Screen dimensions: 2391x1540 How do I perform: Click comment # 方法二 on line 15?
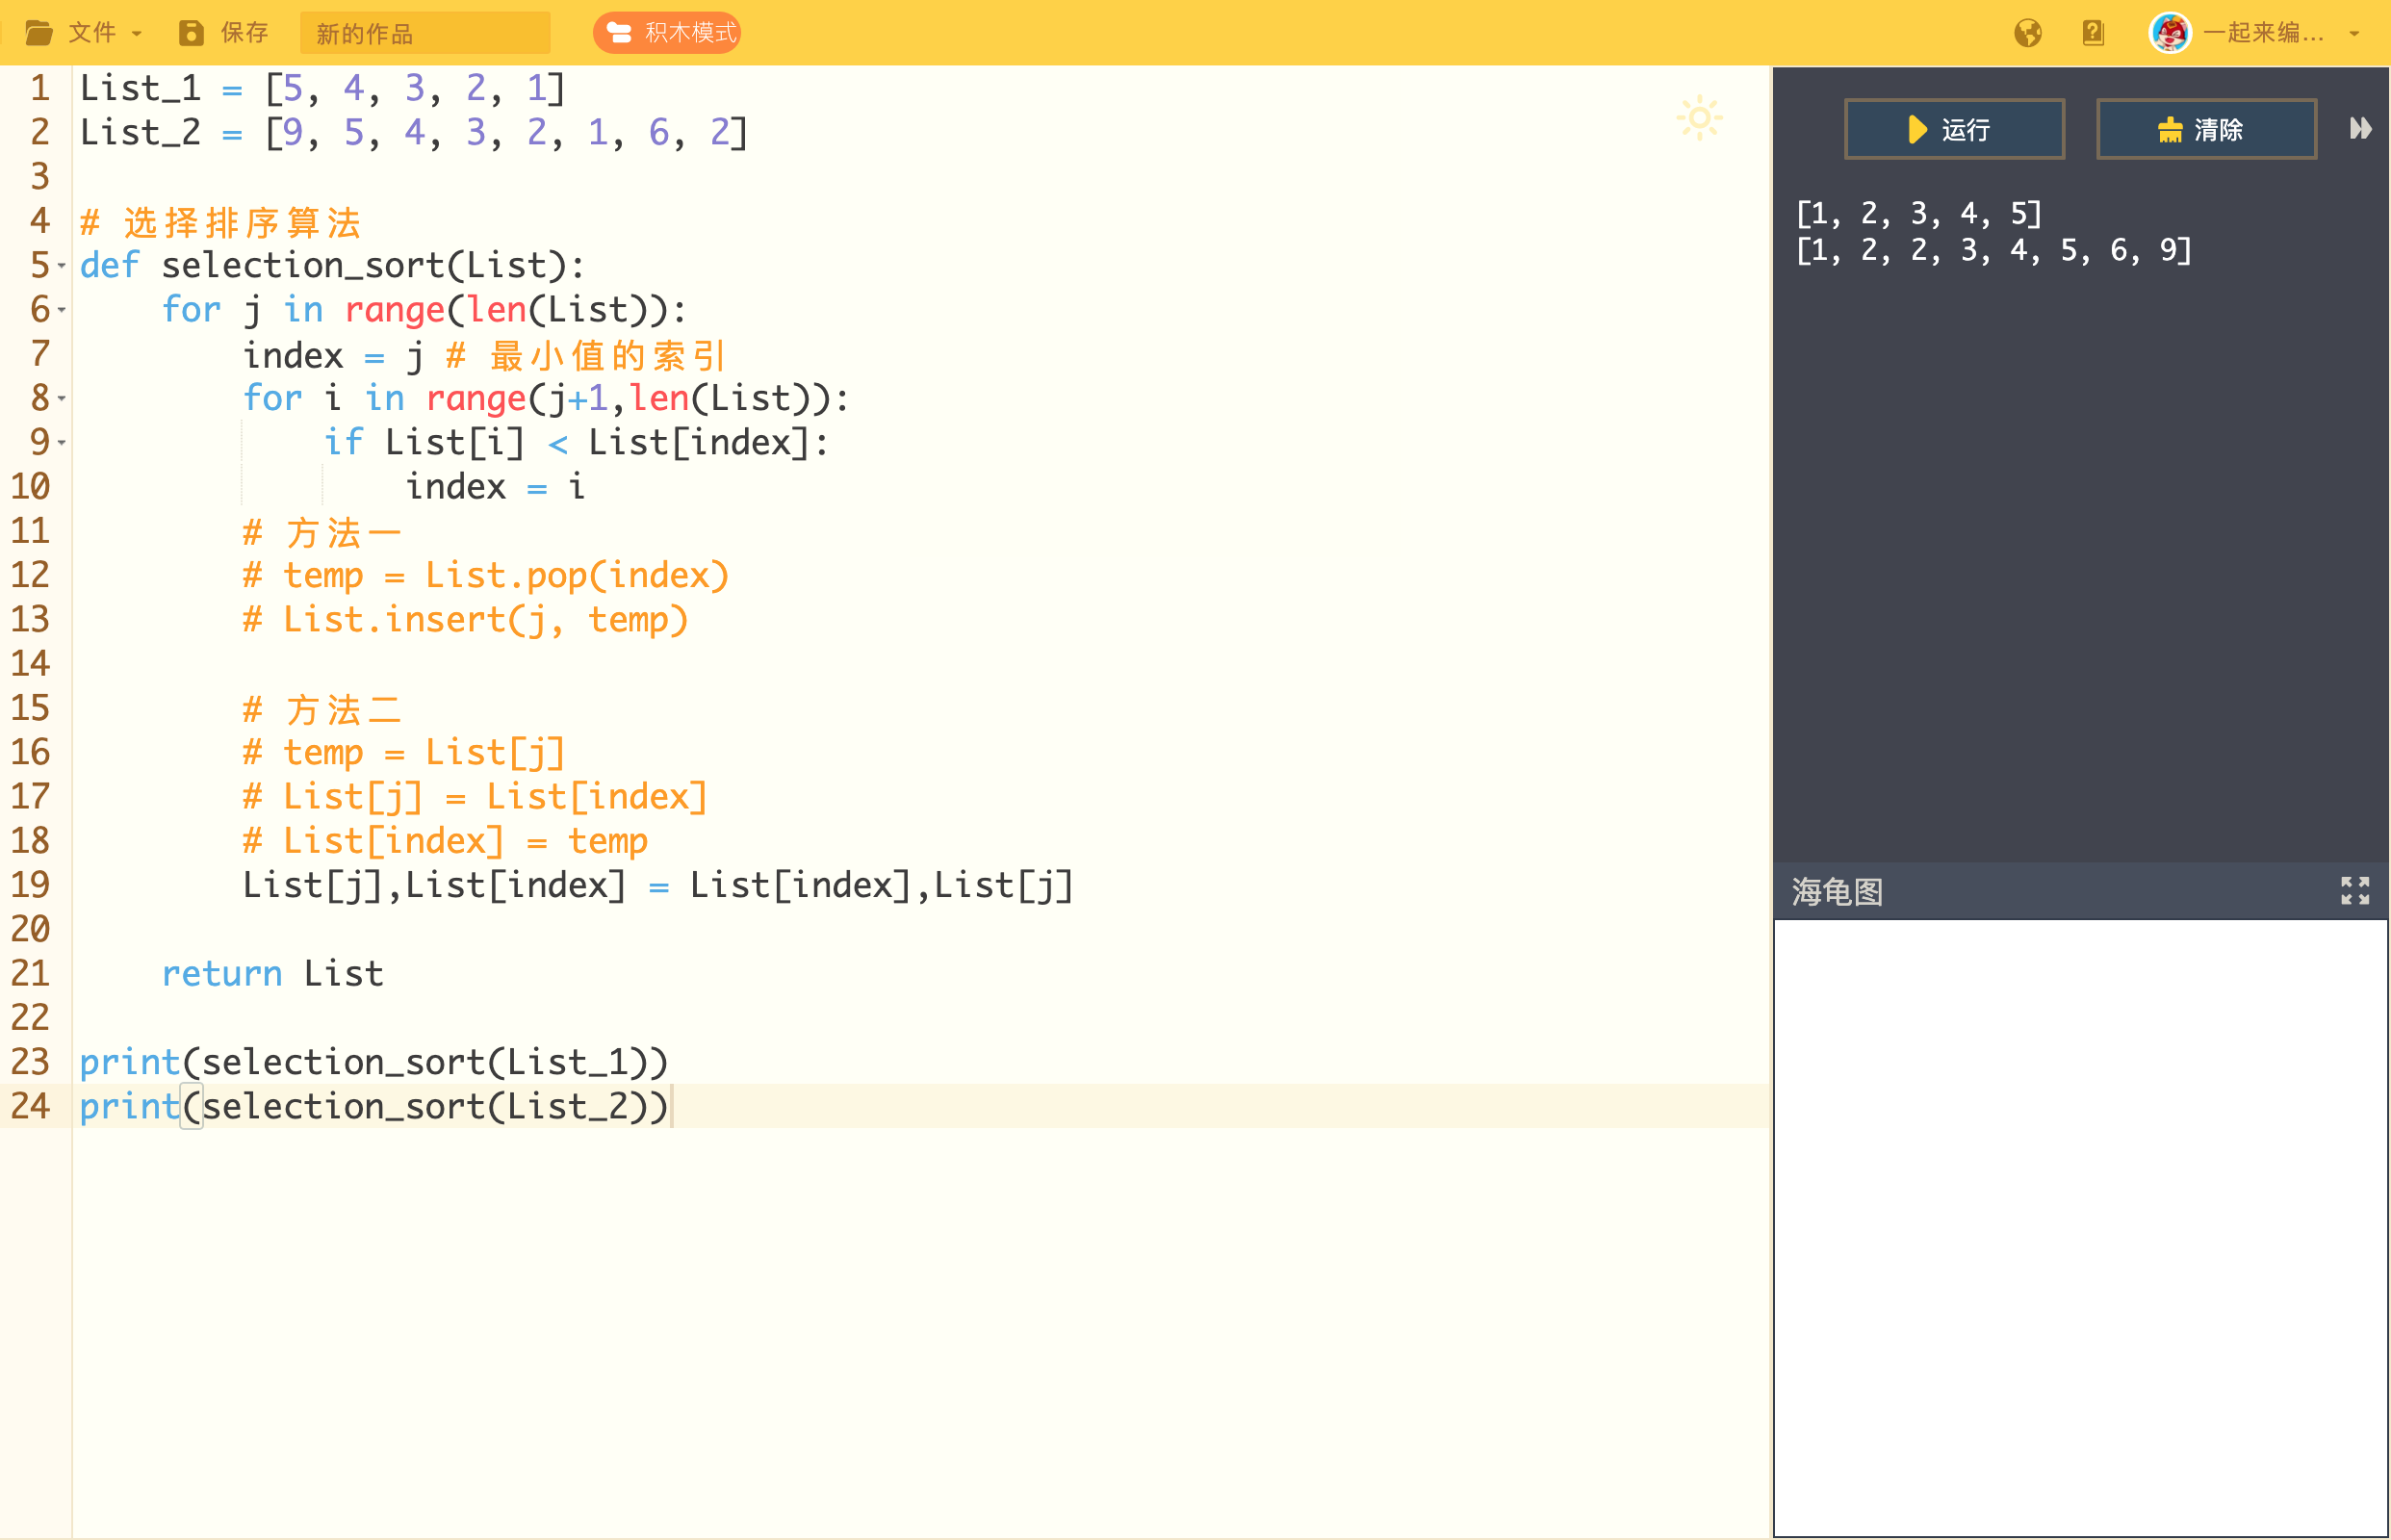coord(322,709)
